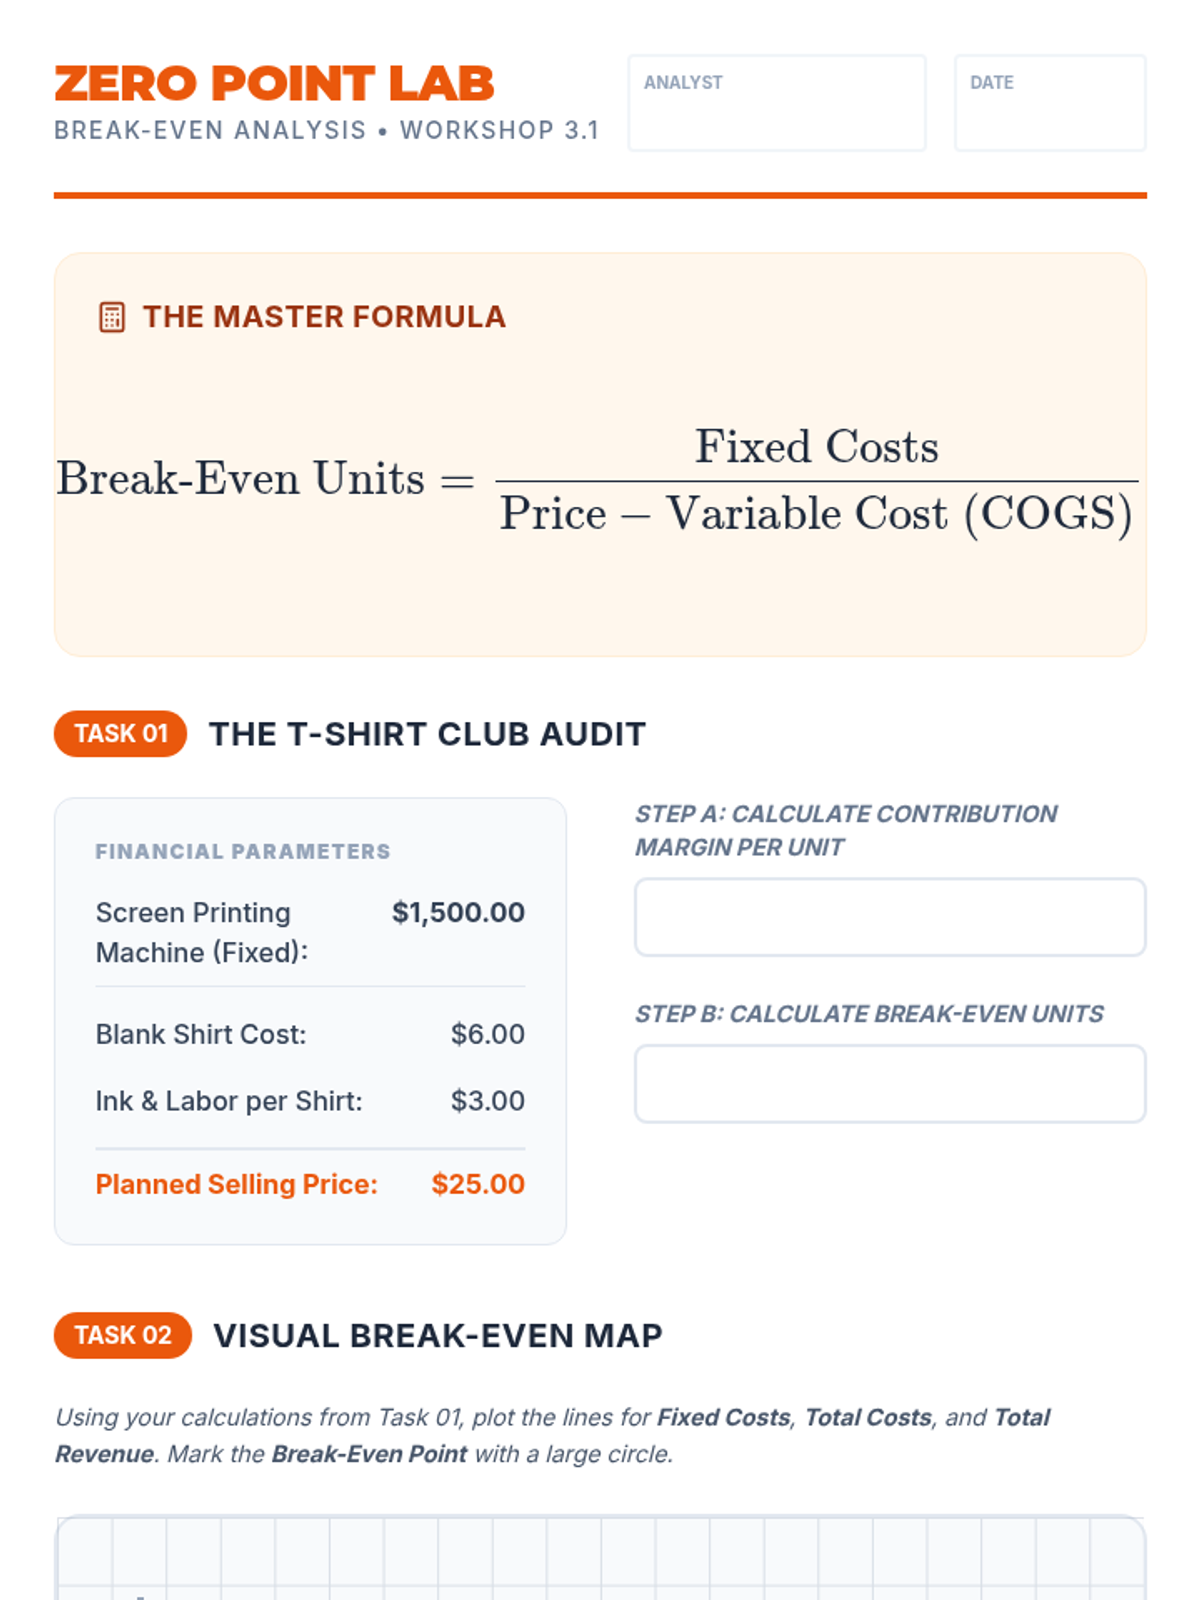Click the $1,500.00 machine cost value
This screenshot has height=1600, width=1200.
(458, 912)
